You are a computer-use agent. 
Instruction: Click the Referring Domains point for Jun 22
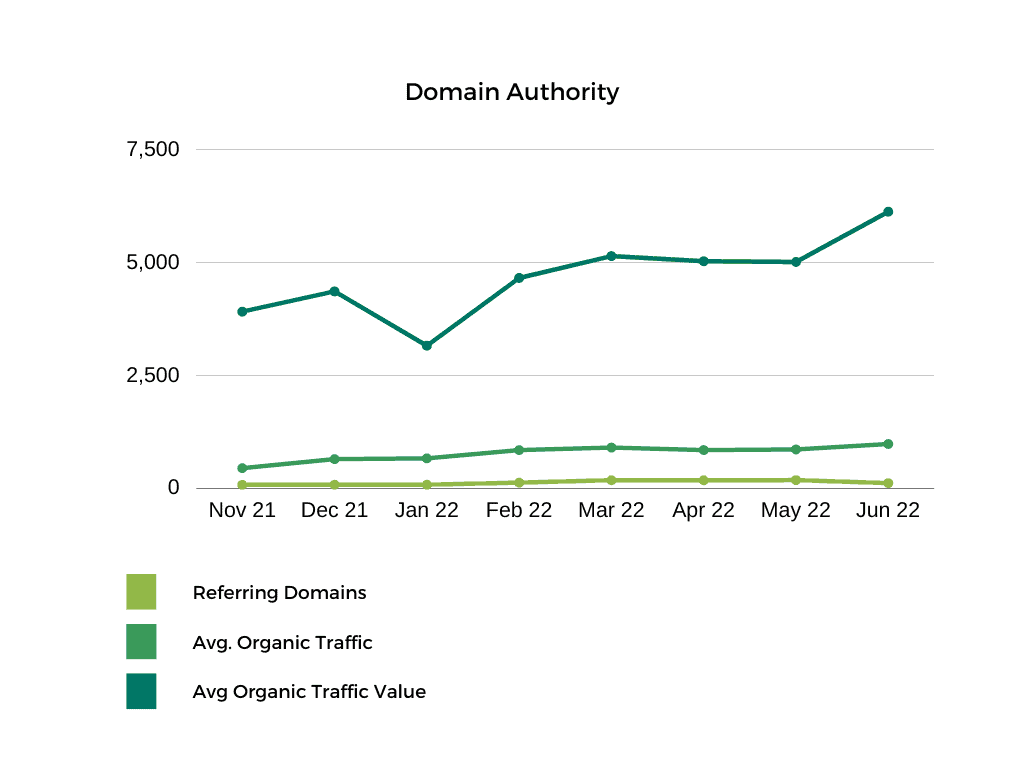click(888, 483)
